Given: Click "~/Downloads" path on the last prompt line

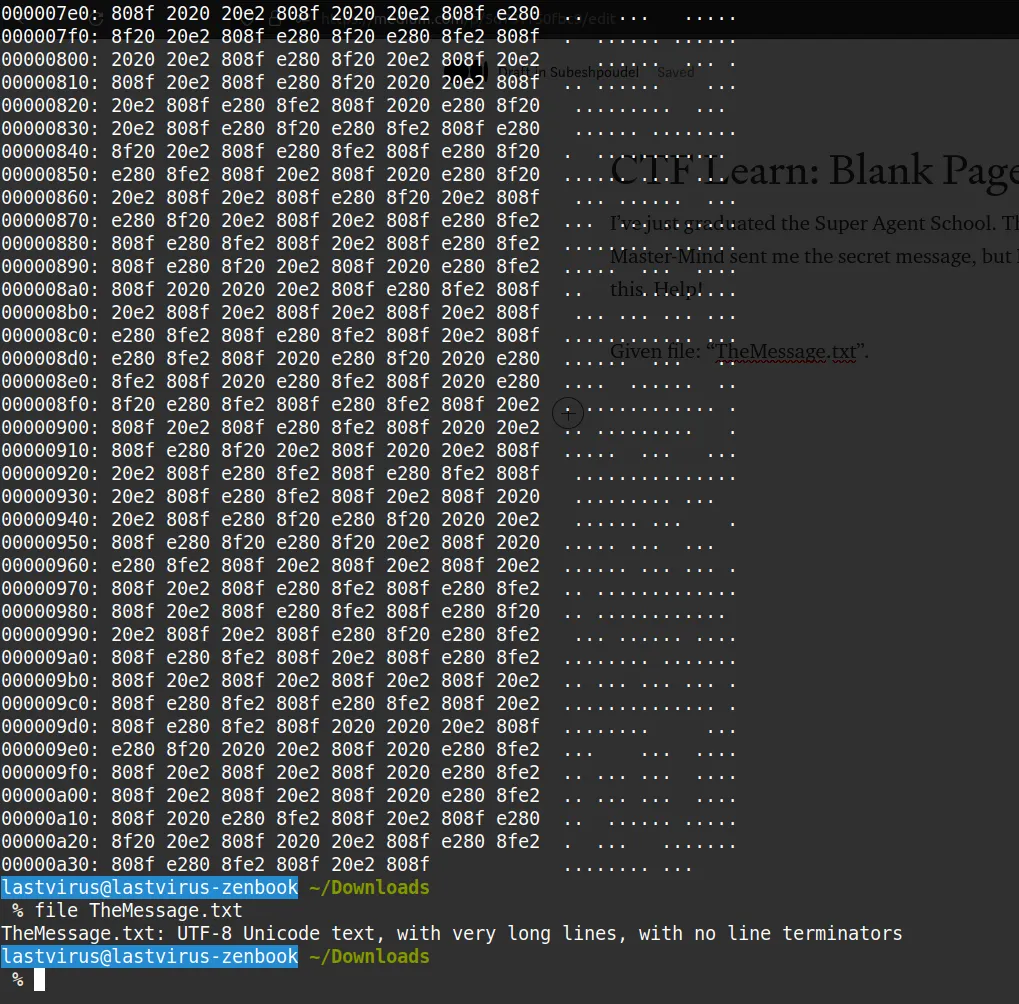Looking at the screenshot, I should click(x=369, y=957).
